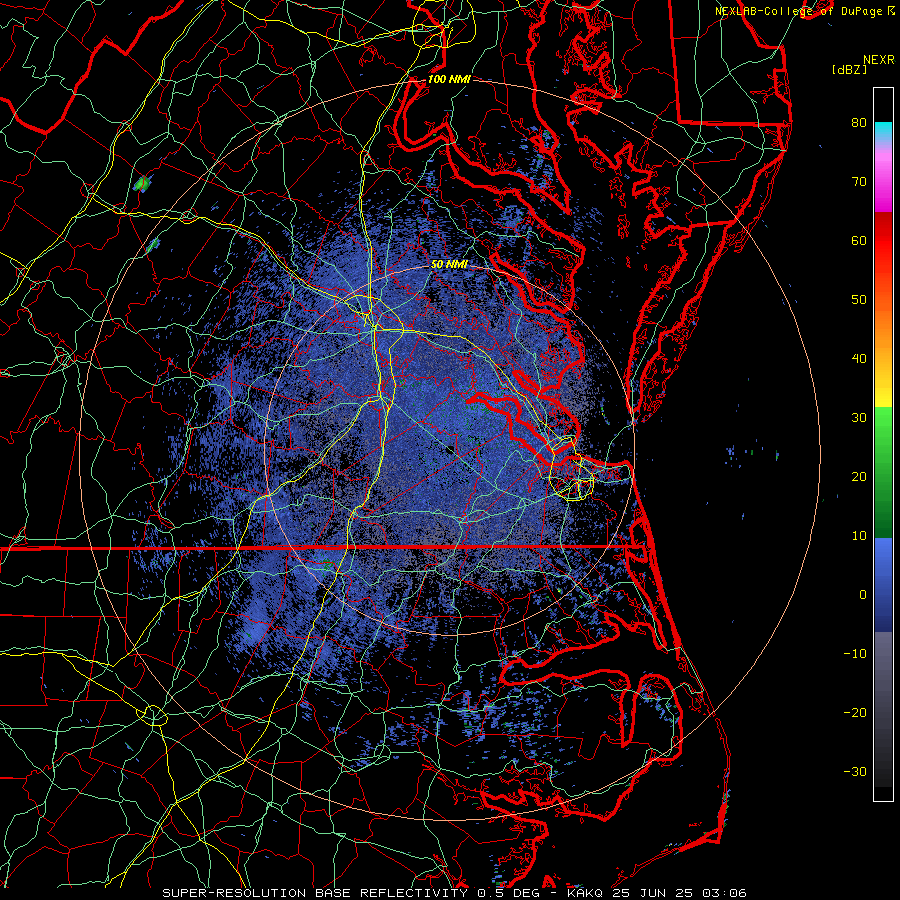Click the 0 dBZ scale value
The height and width of the screenshot is (900, 900).
coord(863,595)
